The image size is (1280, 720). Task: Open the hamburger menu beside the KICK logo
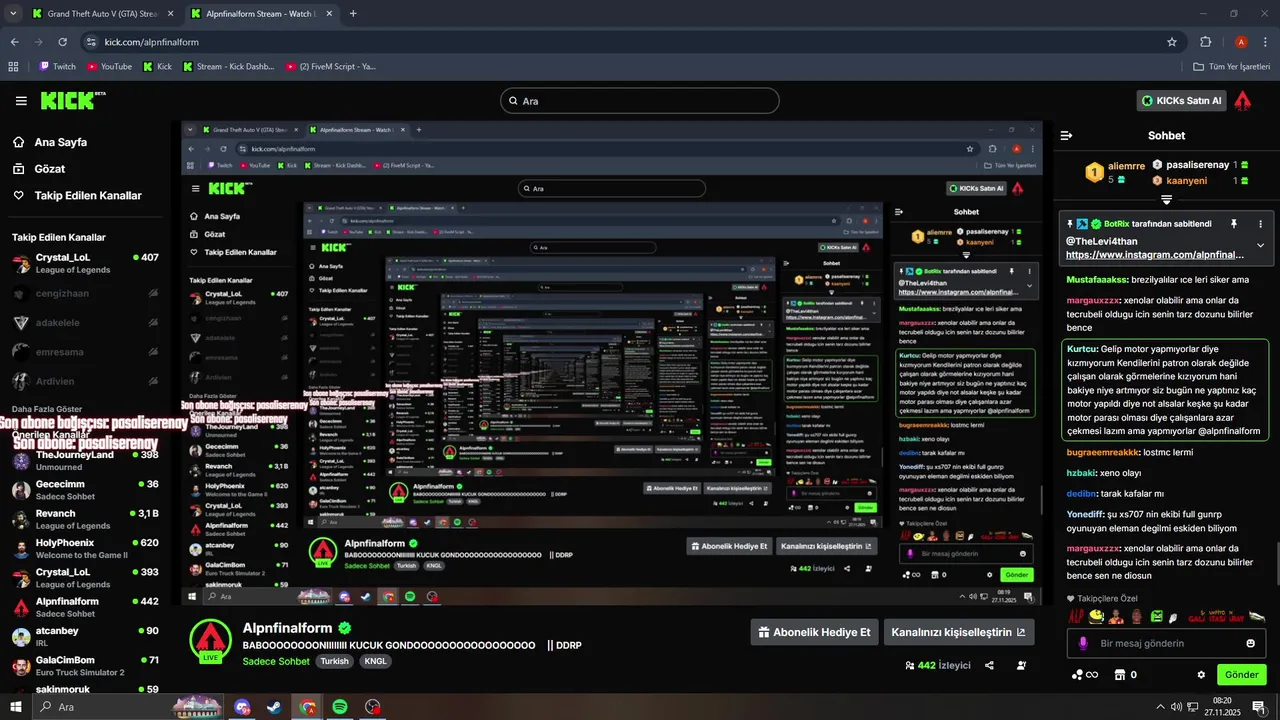pos(21,101)
